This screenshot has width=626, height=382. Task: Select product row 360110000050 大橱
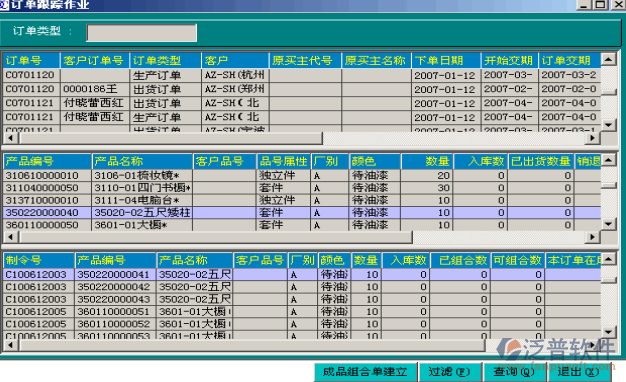point(302,225)
